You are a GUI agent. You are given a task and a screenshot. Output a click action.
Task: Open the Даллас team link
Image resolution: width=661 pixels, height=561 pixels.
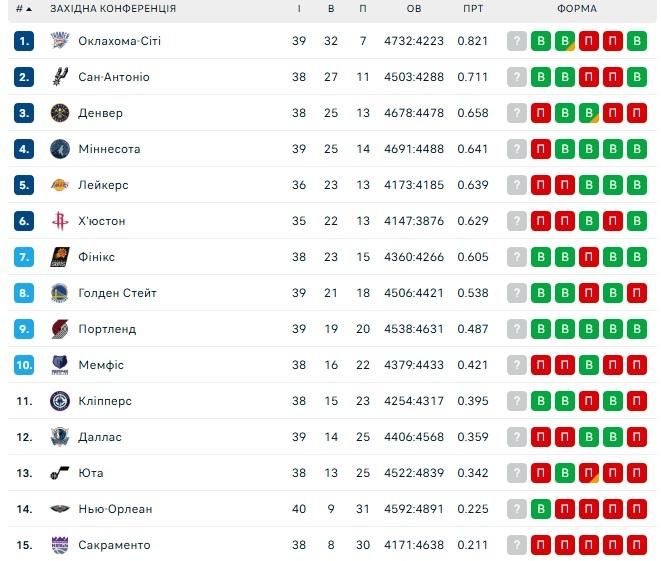click(x=100, y=437)
